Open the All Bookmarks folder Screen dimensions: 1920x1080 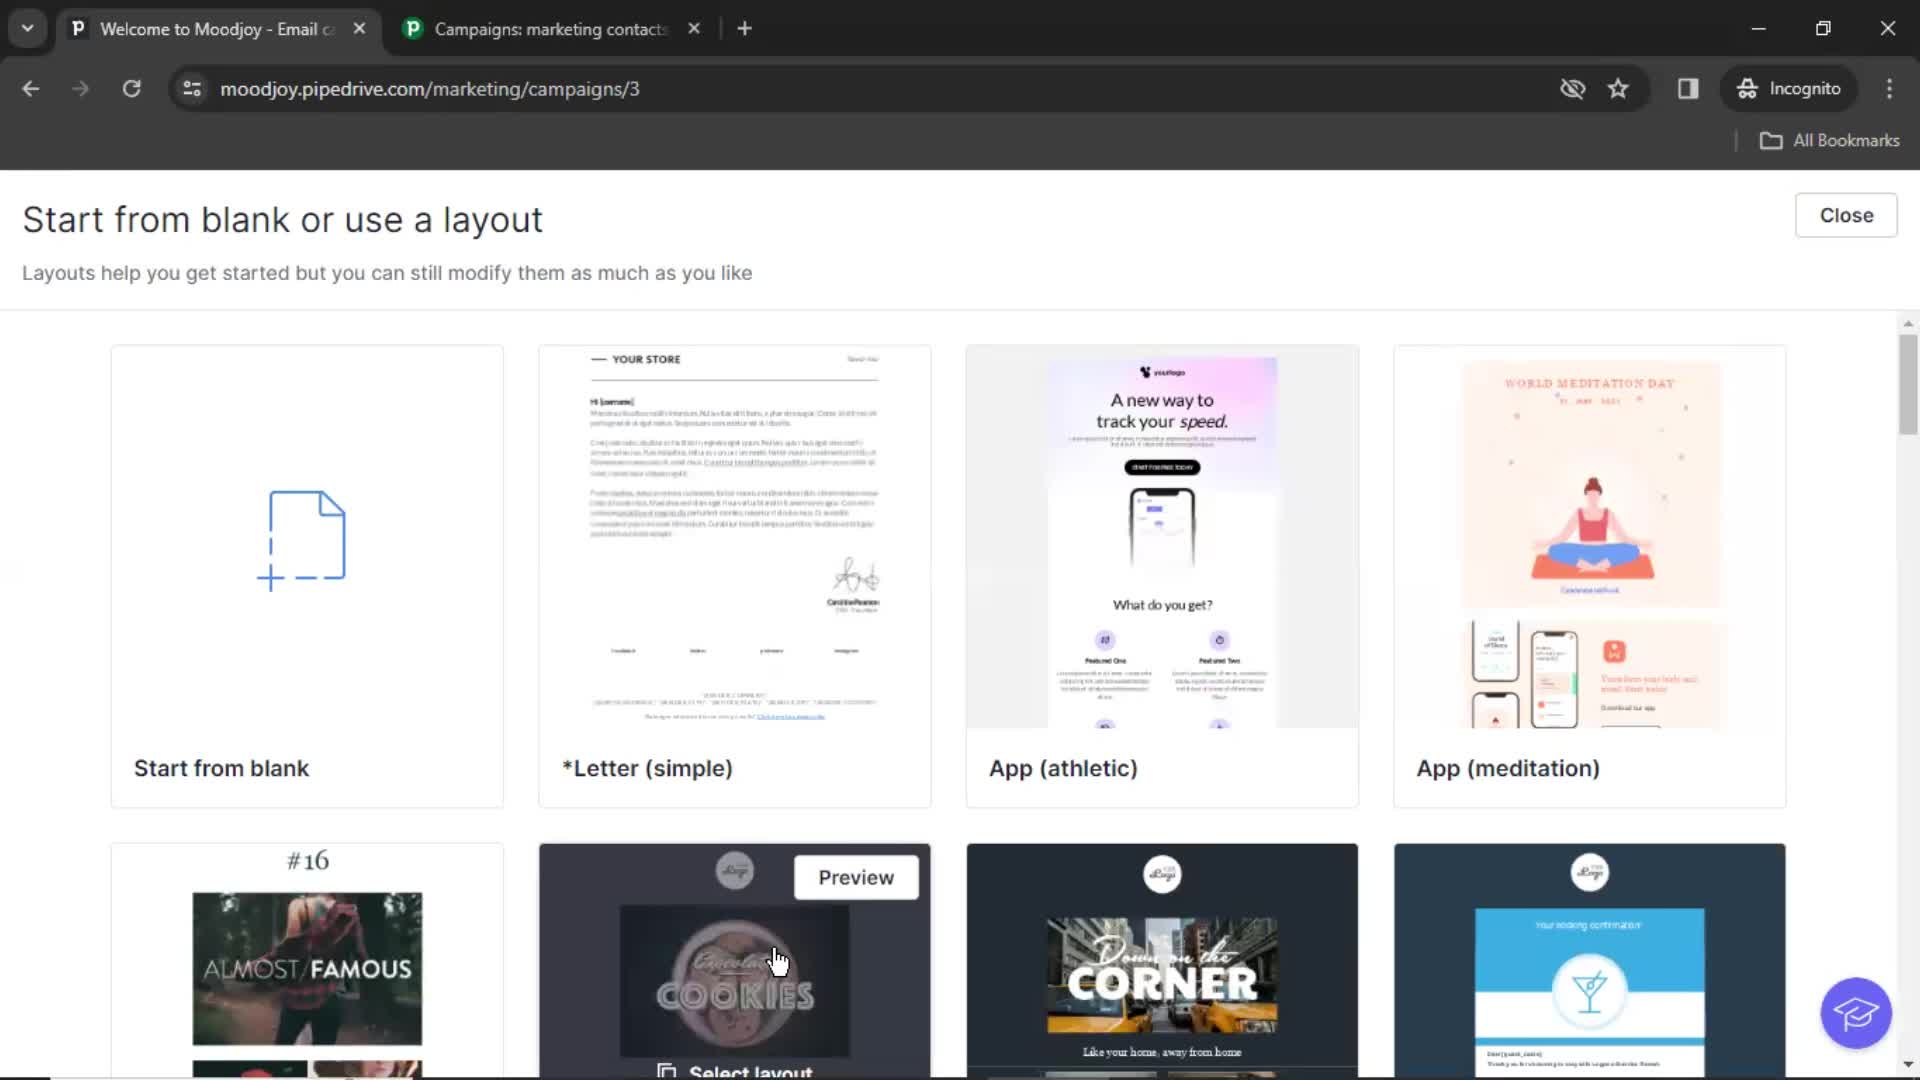point(1830,141)
